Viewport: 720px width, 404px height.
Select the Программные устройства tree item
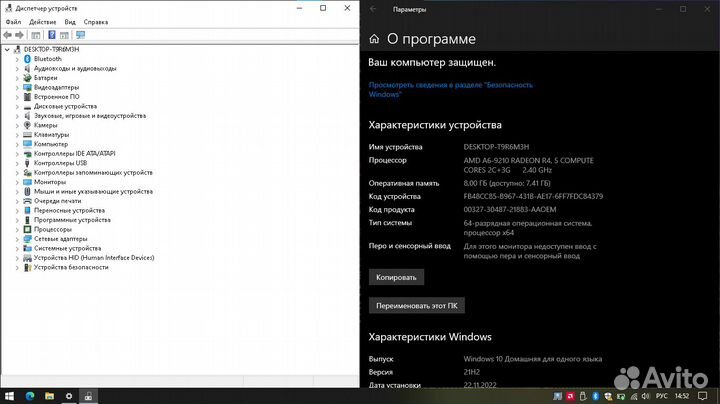click(72, 220)
